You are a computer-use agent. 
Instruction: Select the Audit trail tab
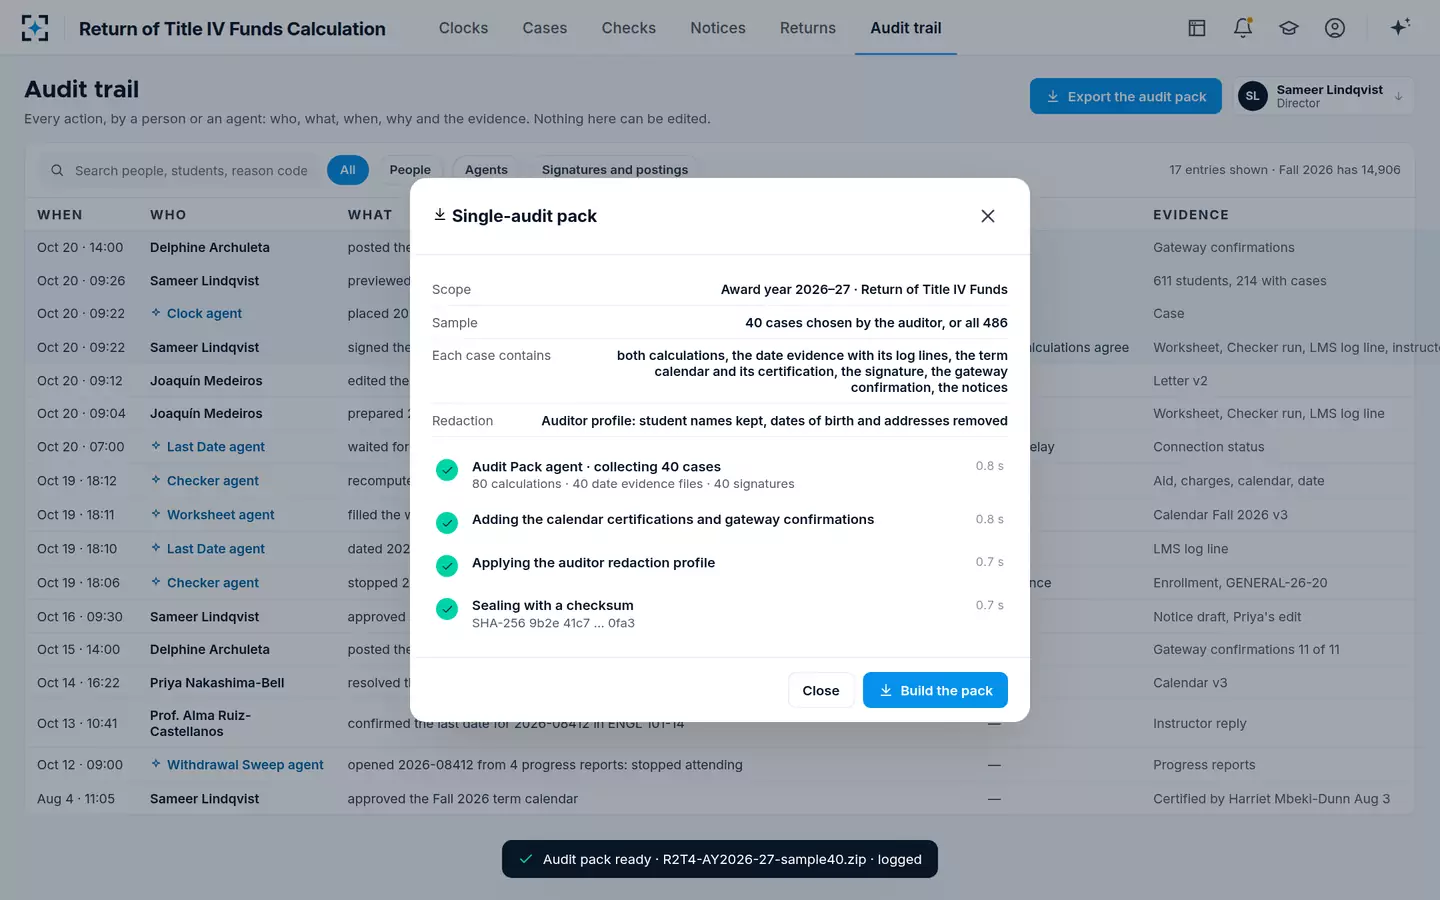tap(906, 28)
